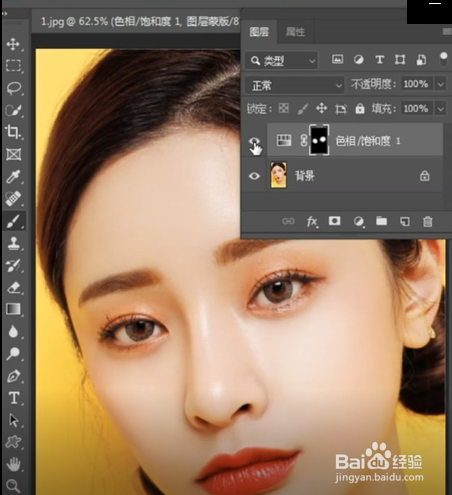This screenshot has height=495, width=452.
Task: Select the Horizontal Type tool
Action: [13, 398]
